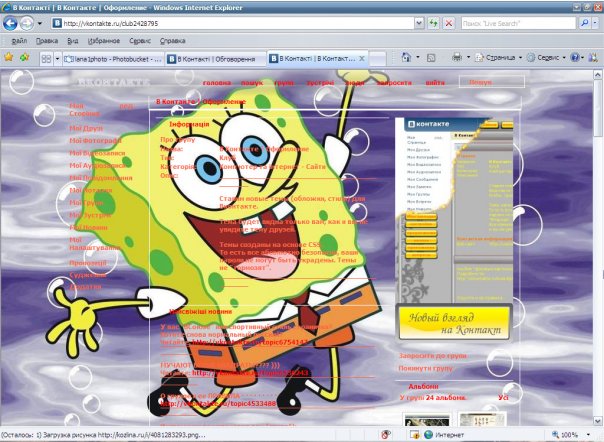Click the vertical scrollbar up arrow
The height and width of the screenshot is (442, 604).
598,74
